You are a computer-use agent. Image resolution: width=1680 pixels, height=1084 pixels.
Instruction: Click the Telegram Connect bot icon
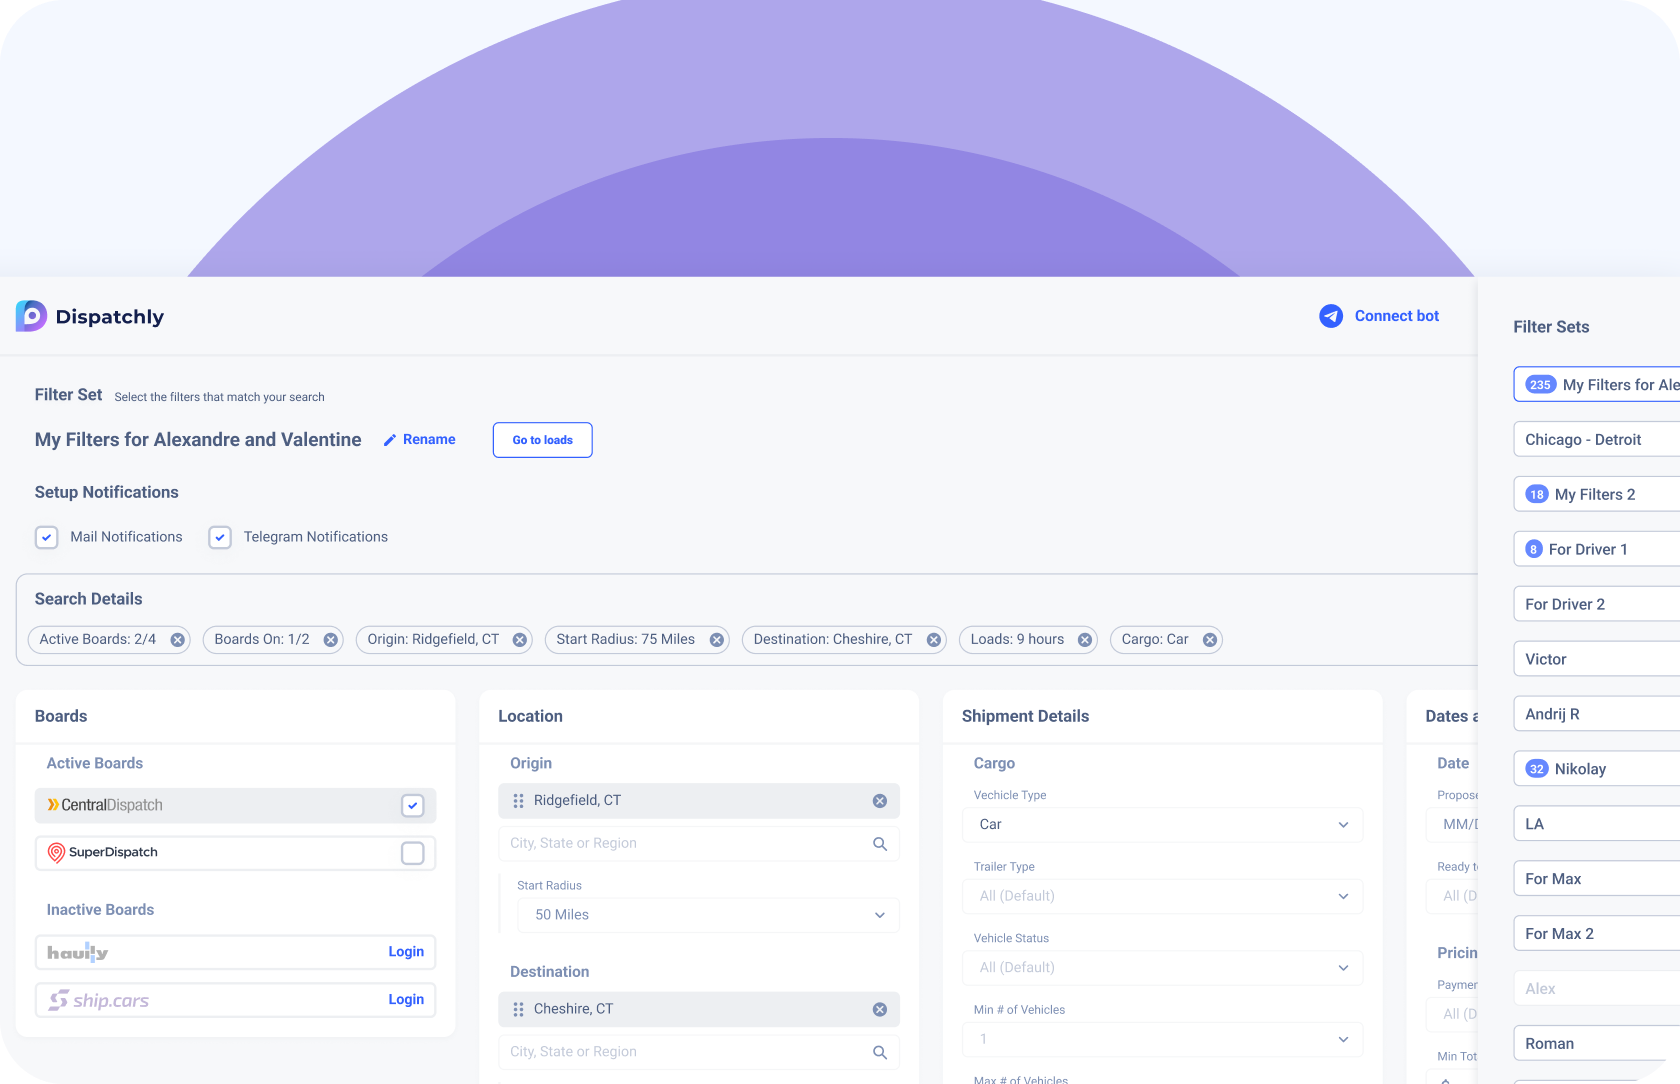pos(1330,316)
